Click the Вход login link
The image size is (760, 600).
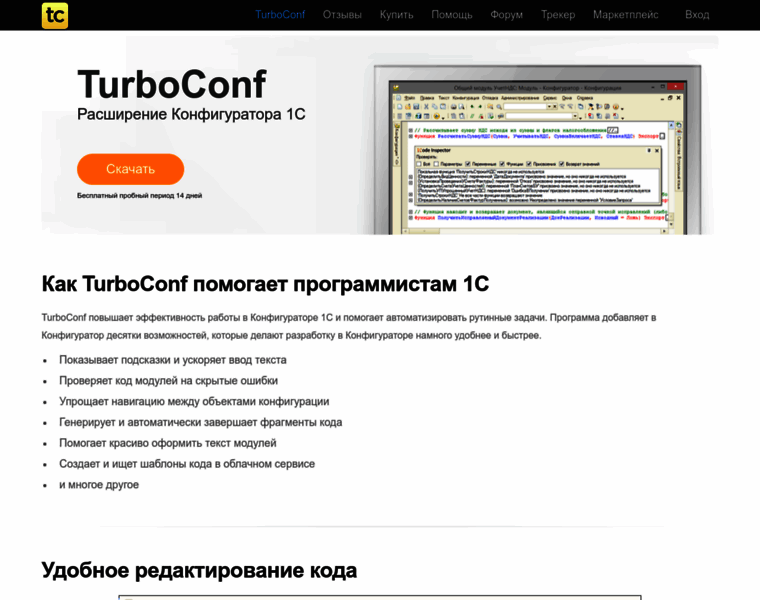click(x=697, y=15)
